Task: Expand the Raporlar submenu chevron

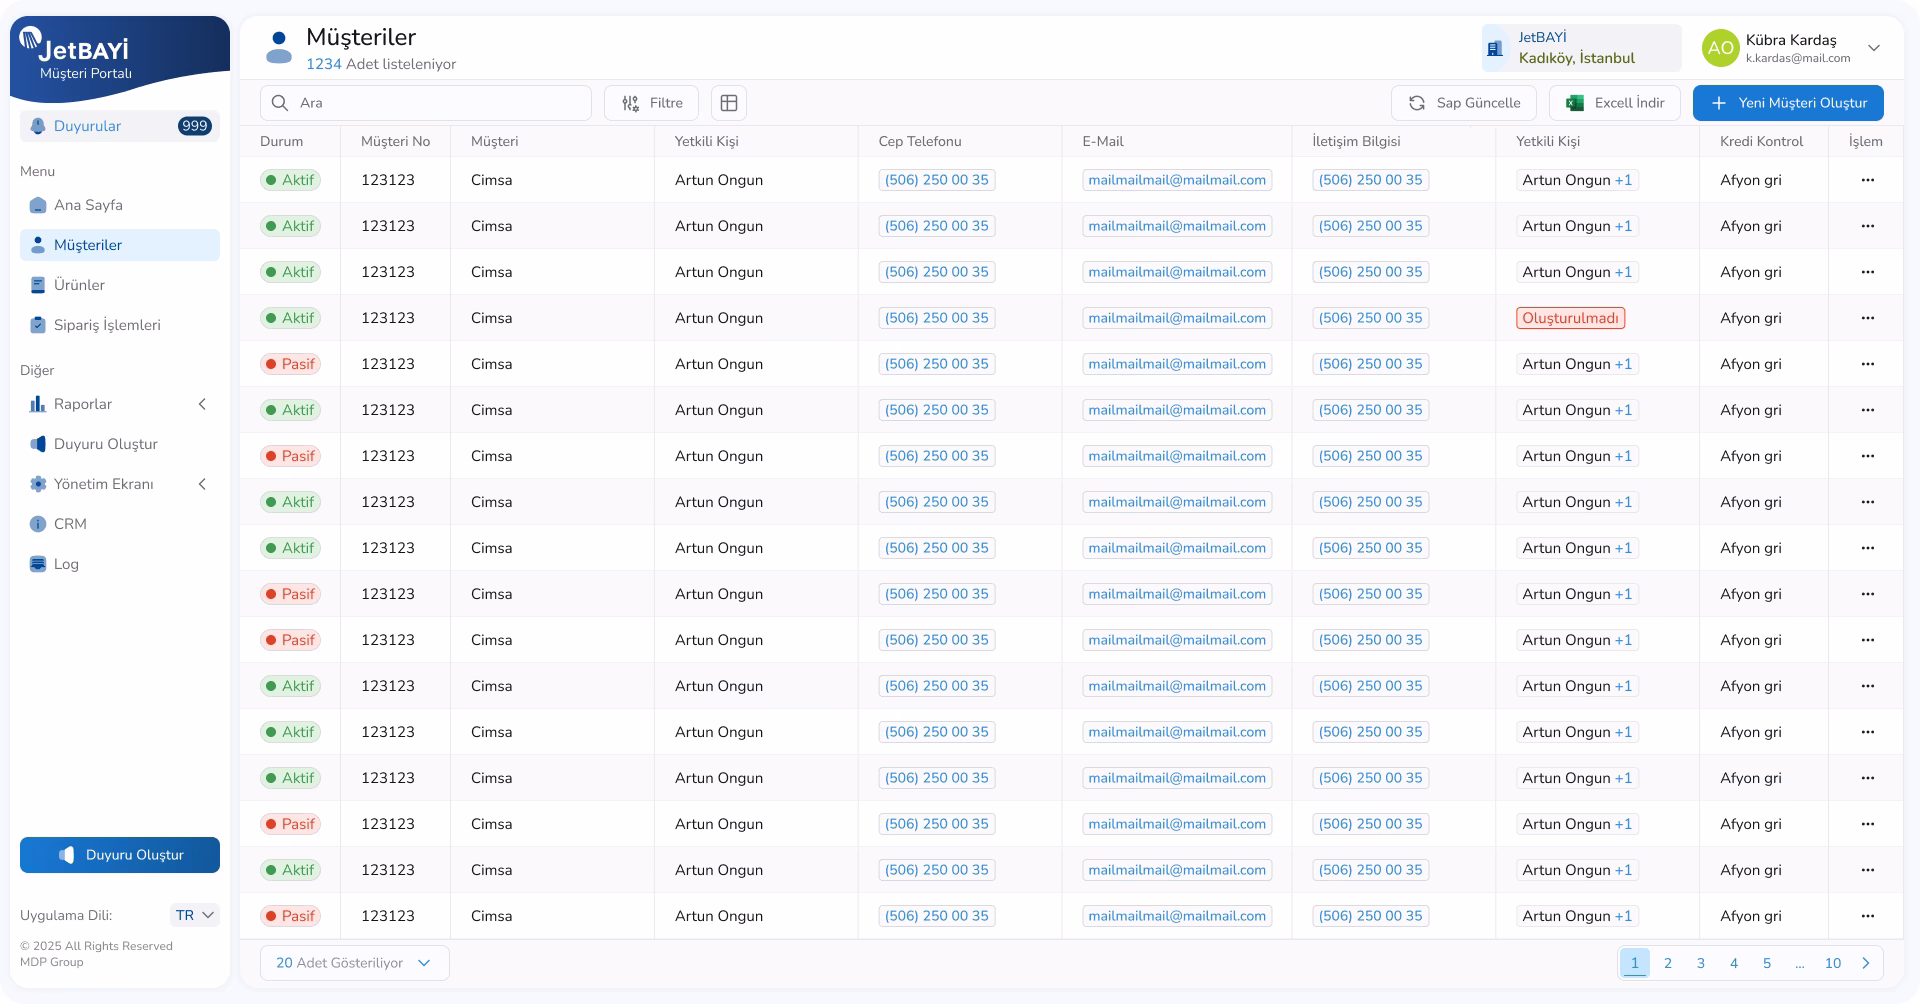Action: coord(202,404)
